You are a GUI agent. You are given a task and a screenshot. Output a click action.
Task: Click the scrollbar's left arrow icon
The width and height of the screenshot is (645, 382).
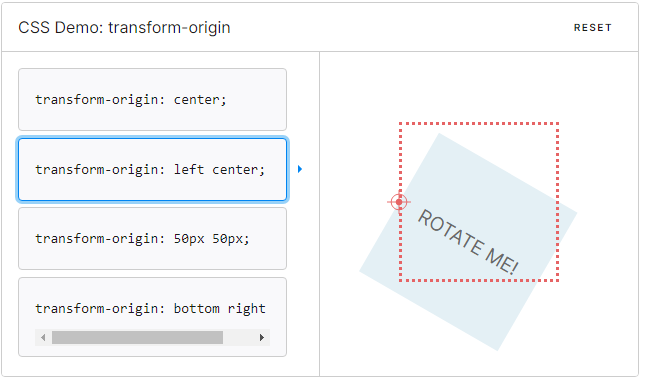(43, 338)
